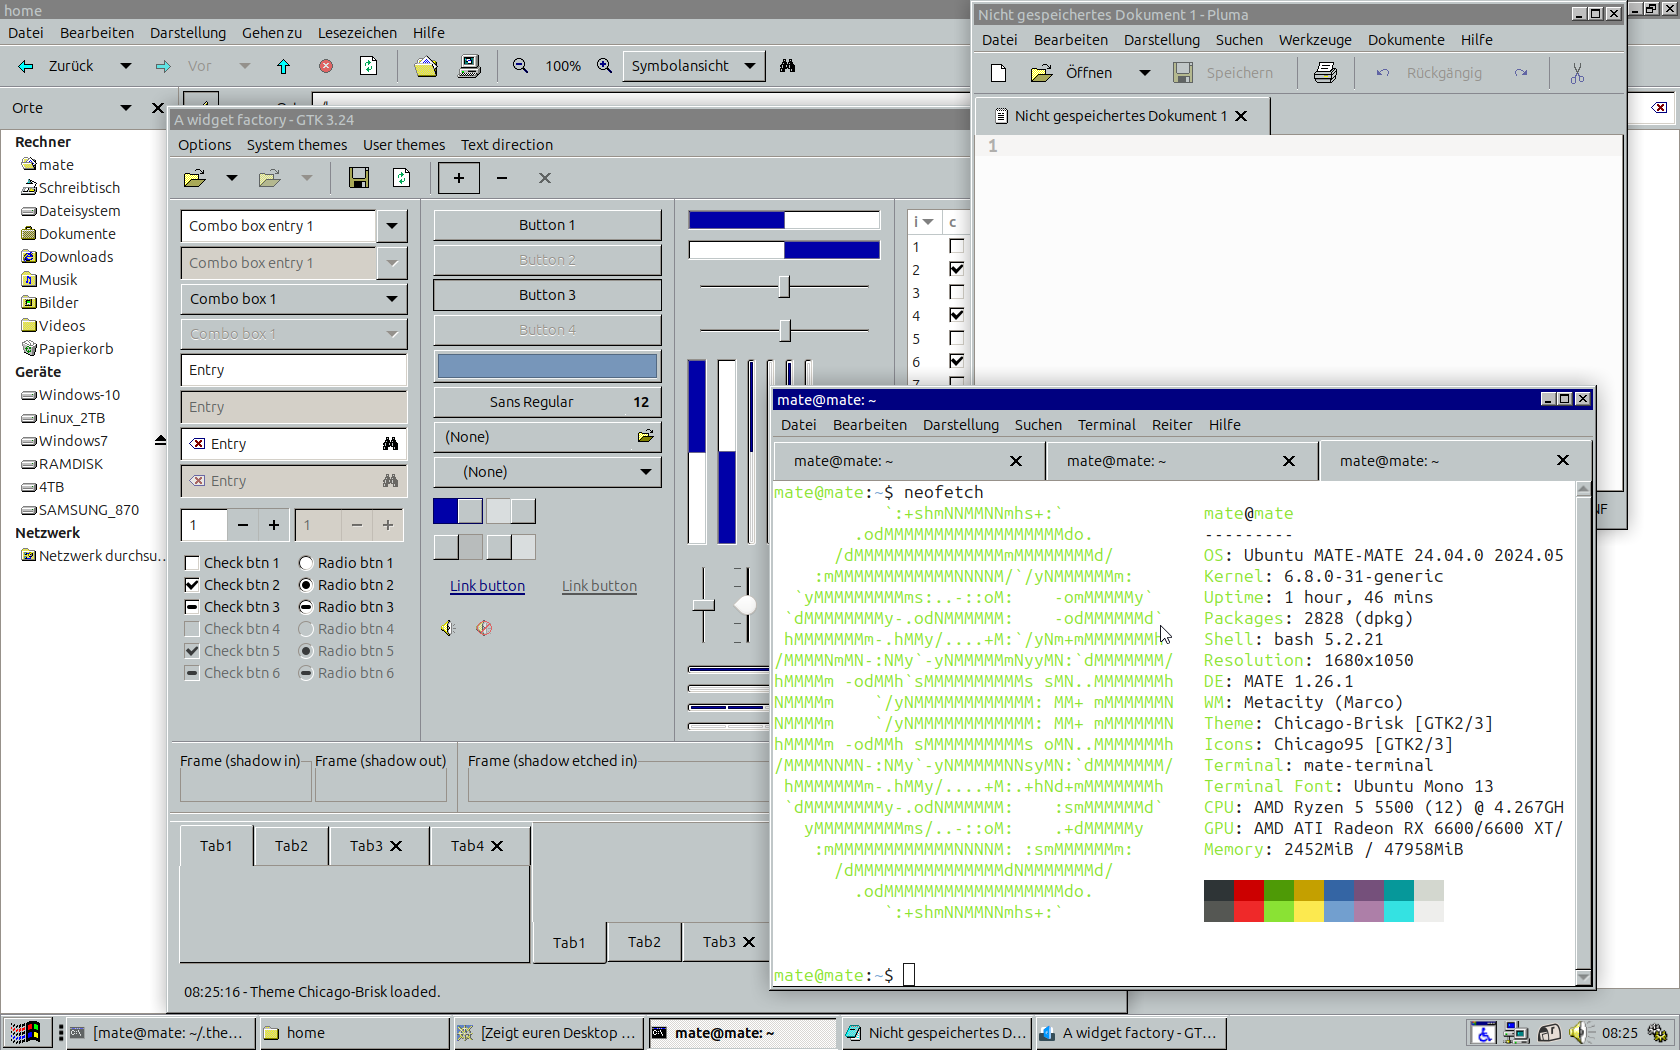Open the Orte sidebar selector dropdown

point(126,108)
